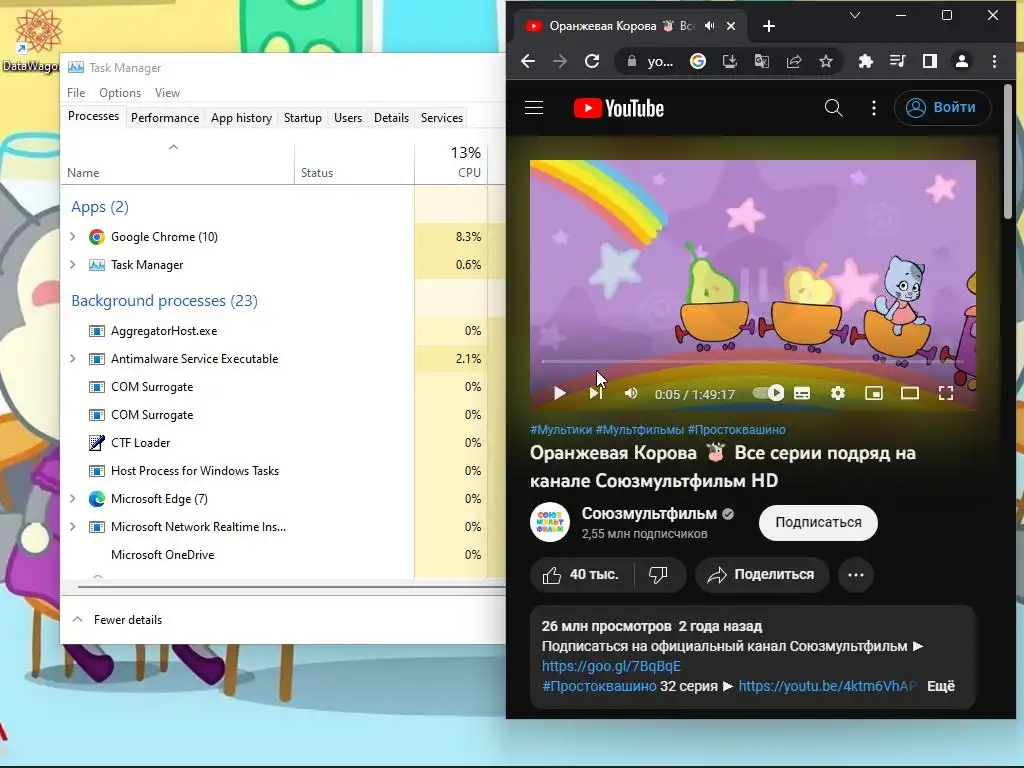Screen dimensions: 1024x768
Task: Click the #Мультики hashtag
Action: coord(561,430)
